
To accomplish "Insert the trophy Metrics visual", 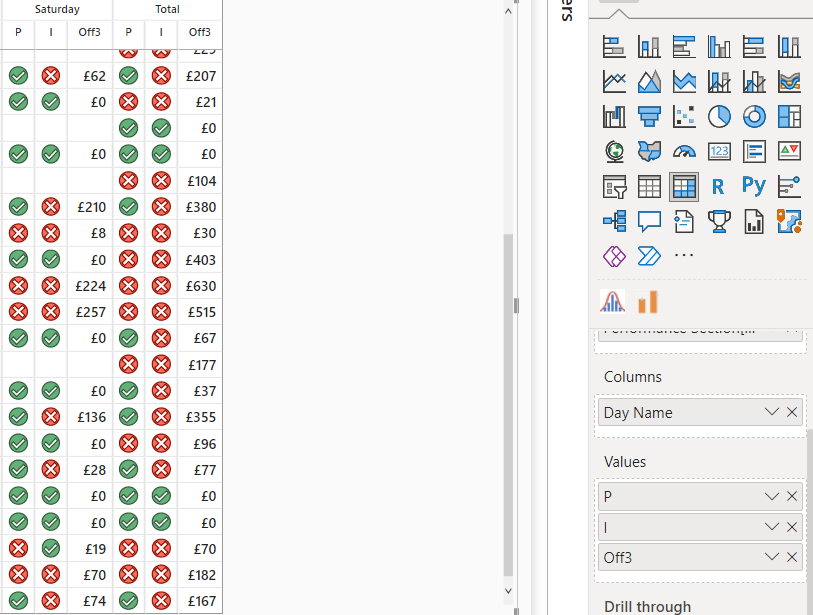I will click(x=719, y=221).
